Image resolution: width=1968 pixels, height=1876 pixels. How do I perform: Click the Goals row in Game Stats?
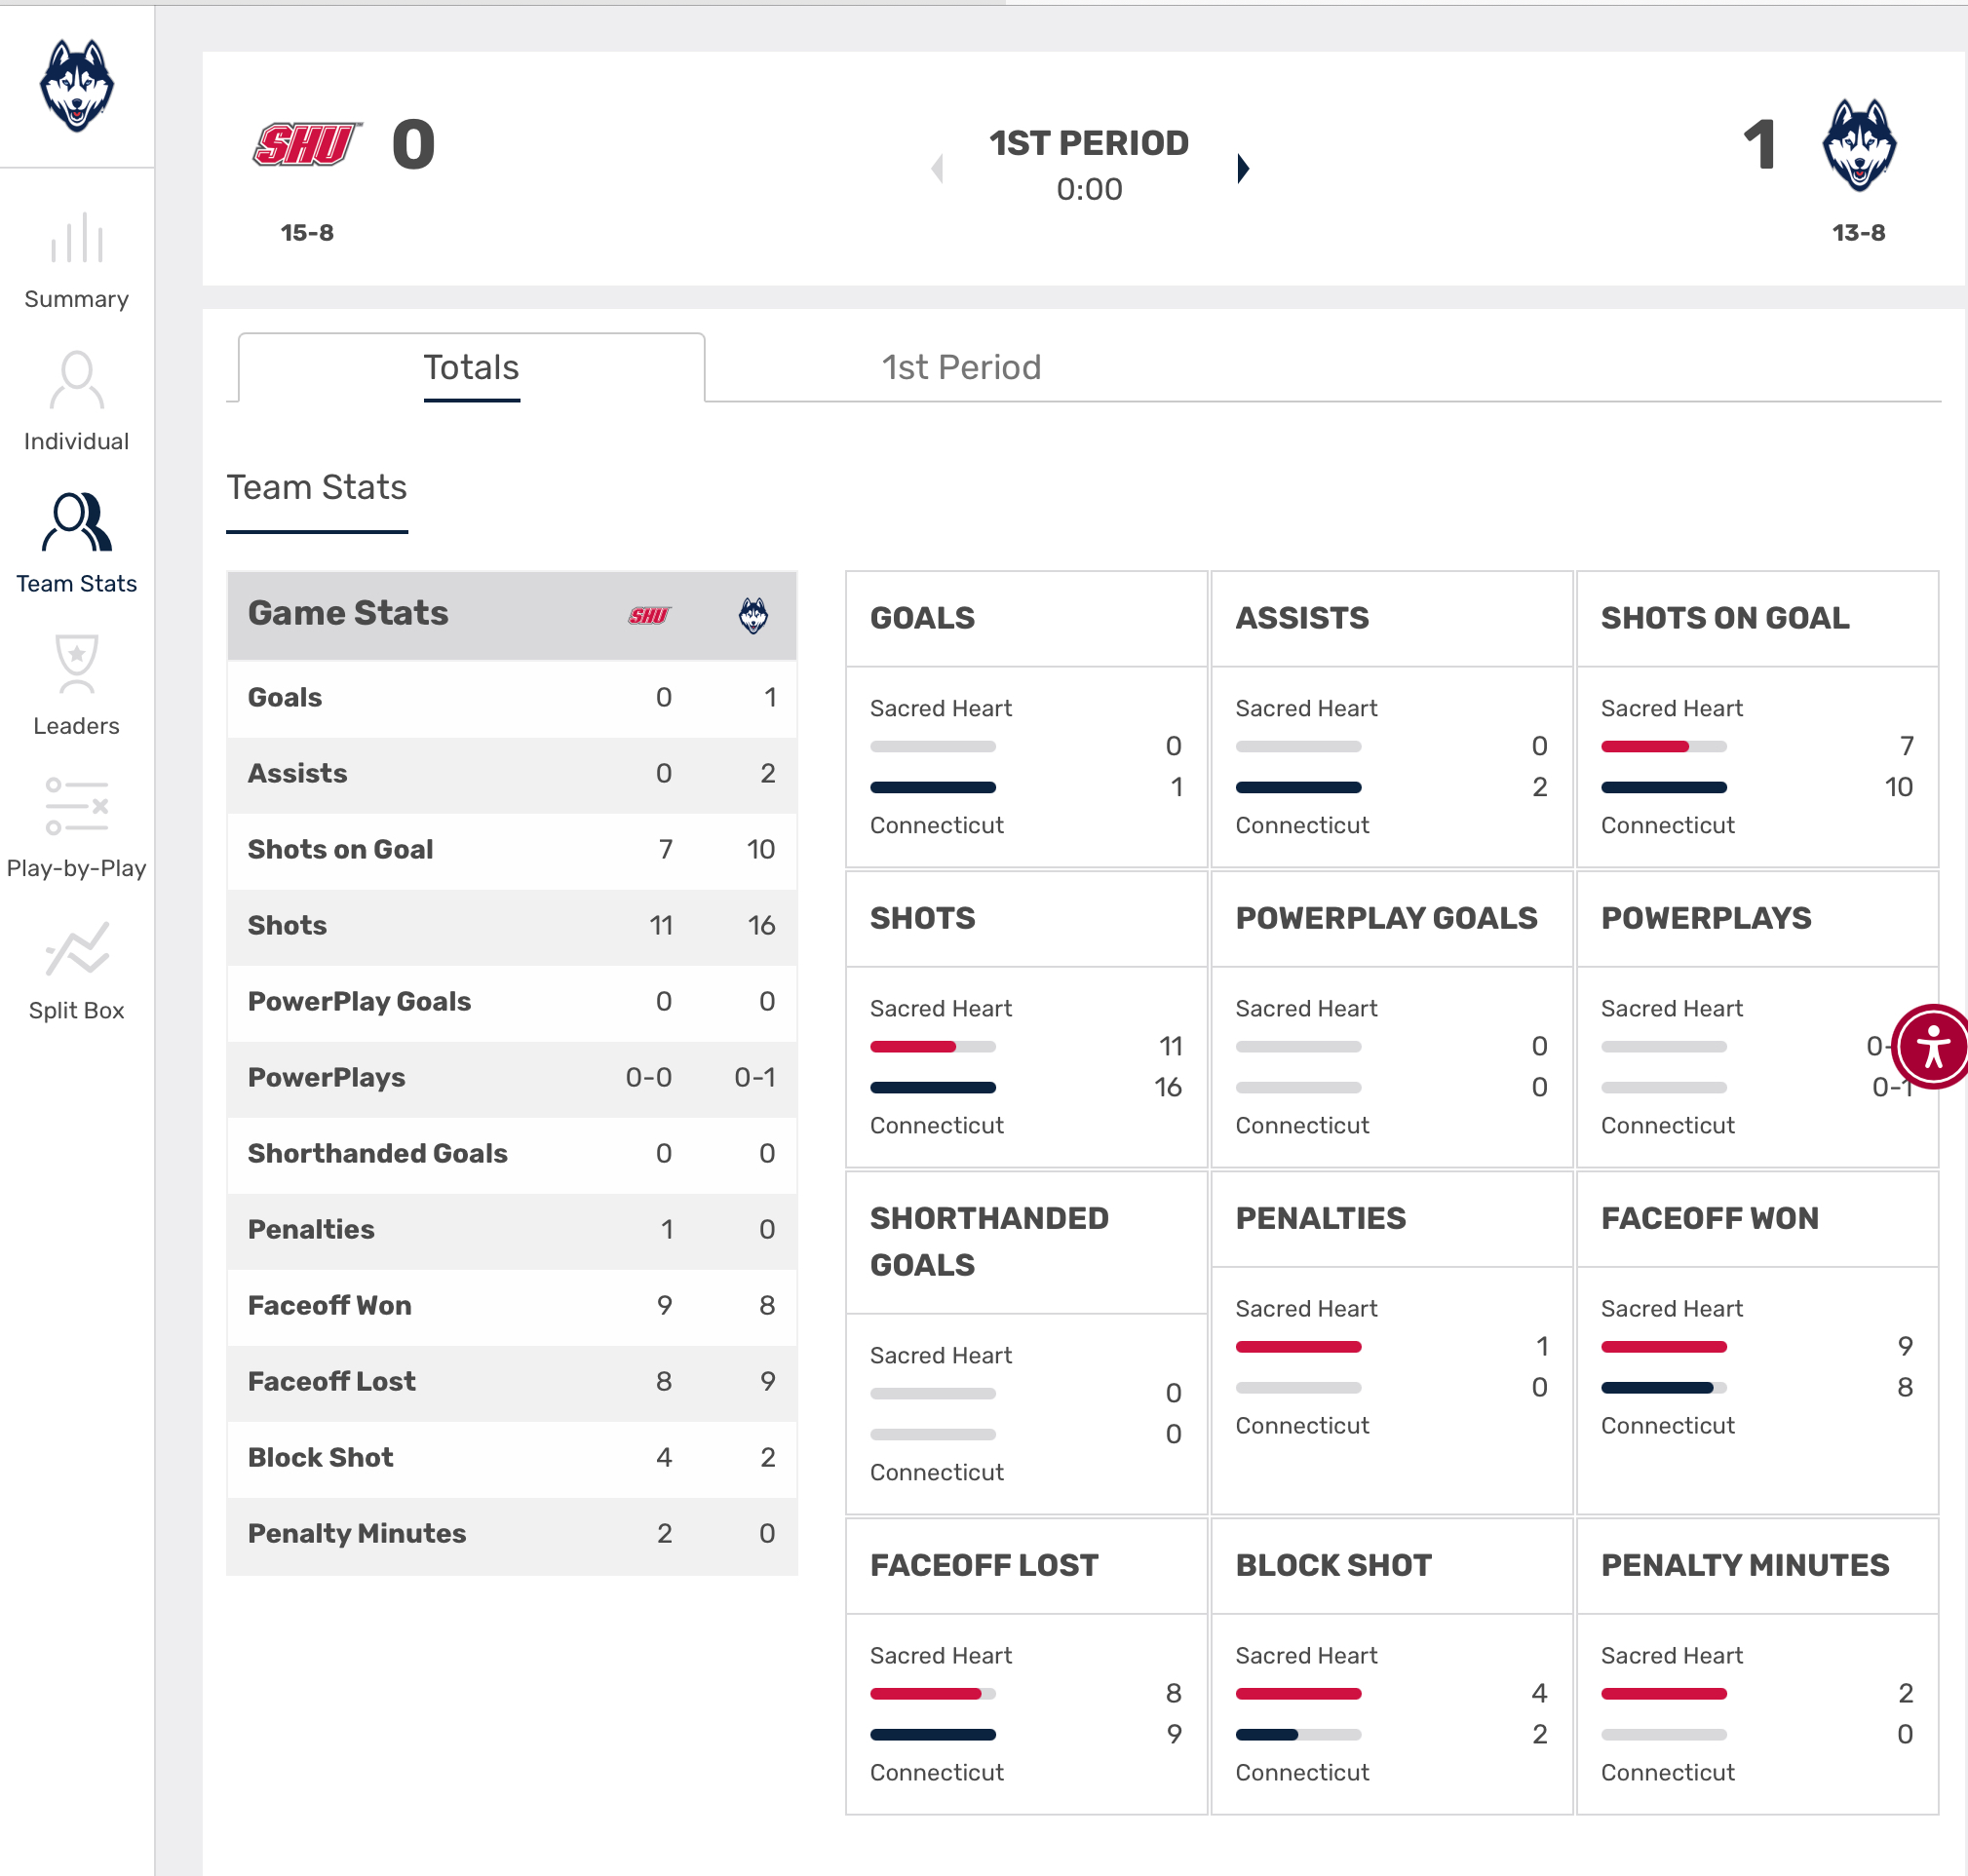[x=512, y=697]
